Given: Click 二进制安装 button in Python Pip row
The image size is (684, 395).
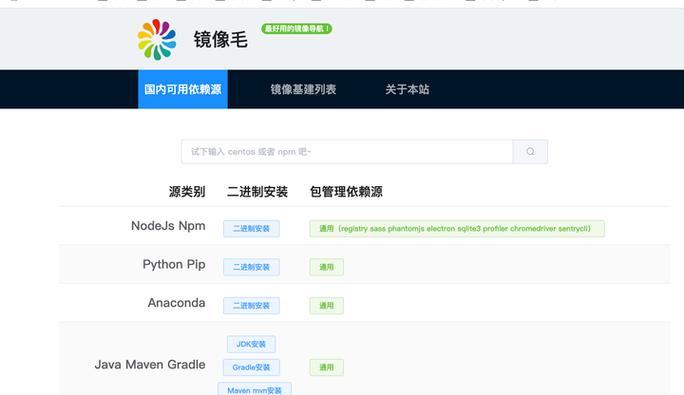Looking at the screenshot, I should pyautogui.click(x=251, y=267).
